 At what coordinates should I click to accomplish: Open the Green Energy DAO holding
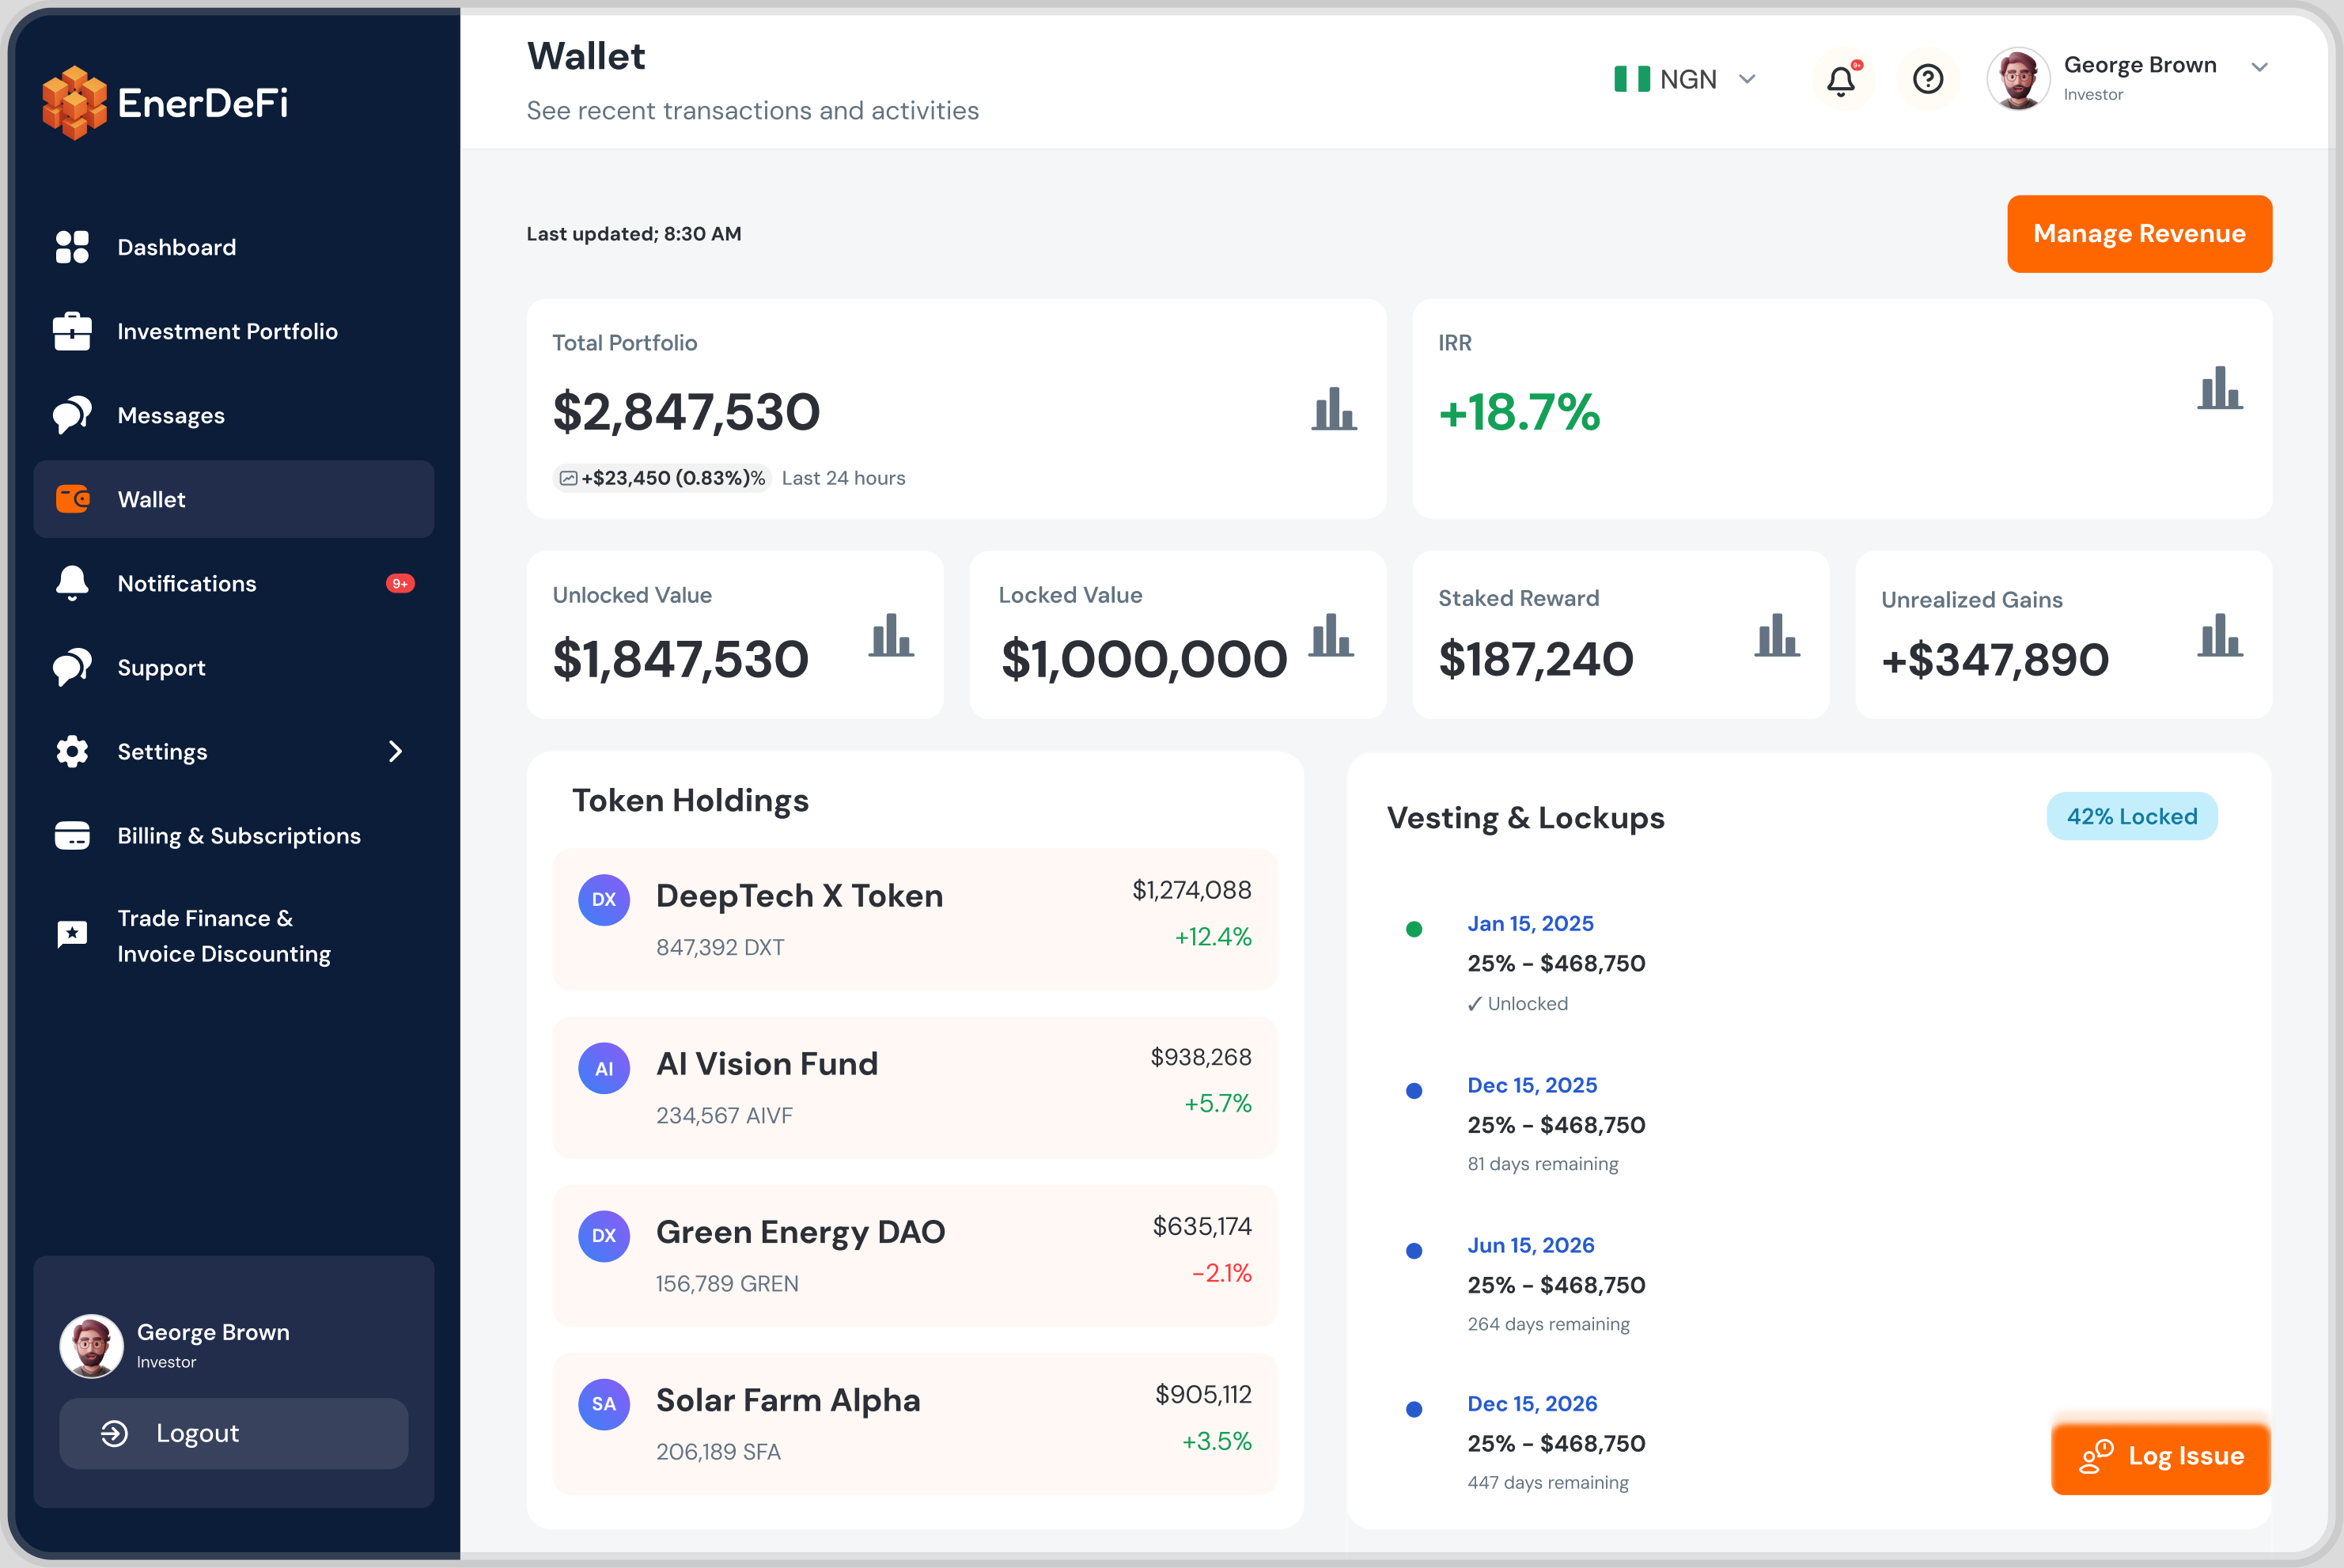tap(915, 1255)
